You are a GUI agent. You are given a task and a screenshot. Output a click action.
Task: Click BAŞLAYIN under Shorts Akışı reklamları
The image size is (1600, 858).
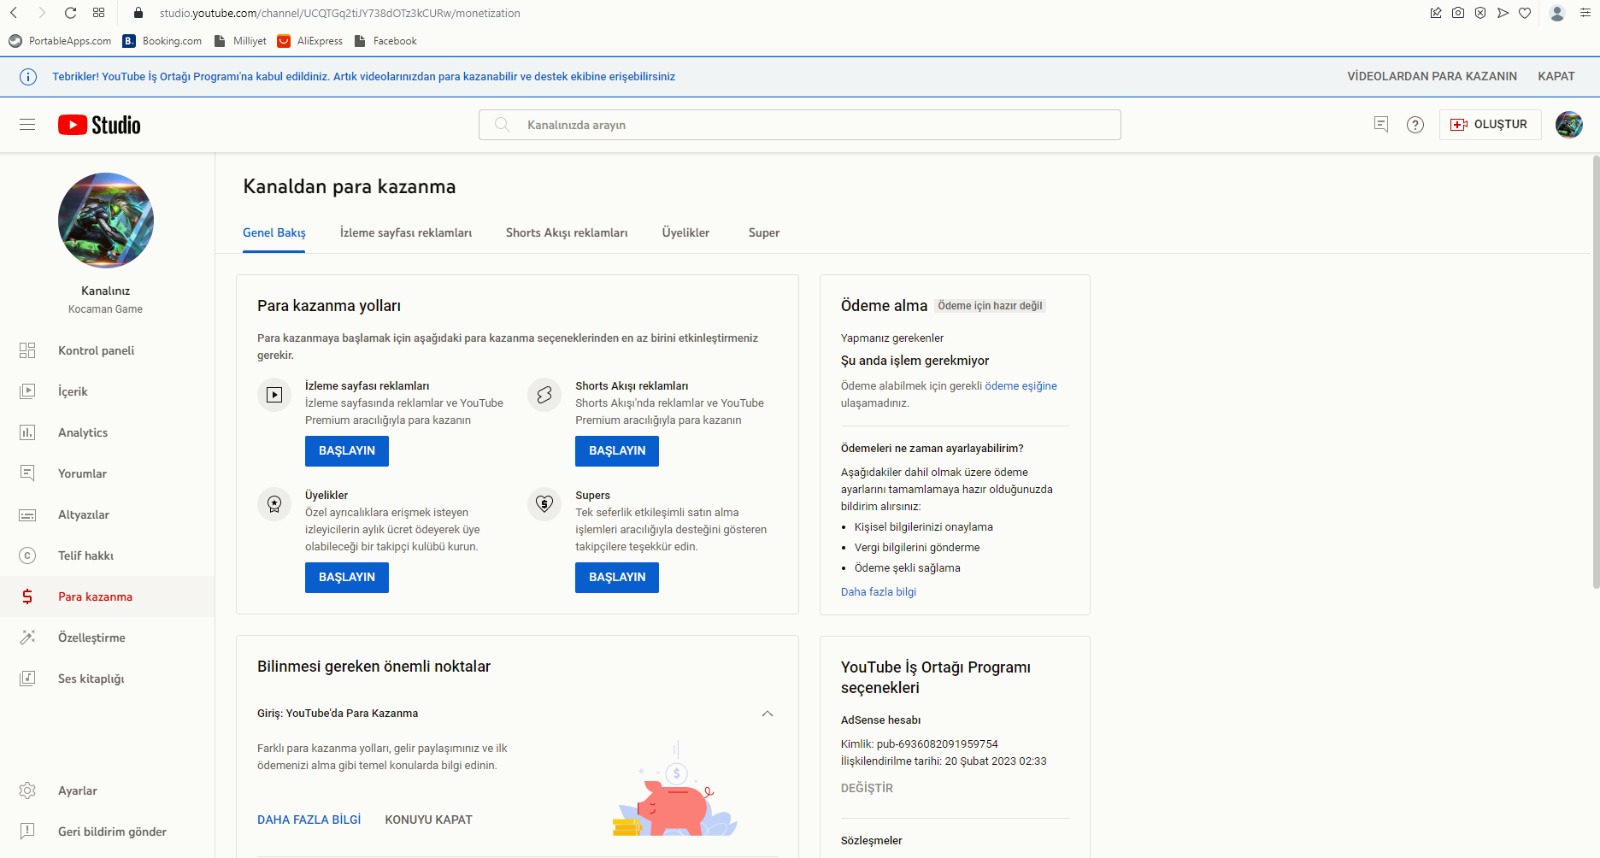tap(617, 451)
